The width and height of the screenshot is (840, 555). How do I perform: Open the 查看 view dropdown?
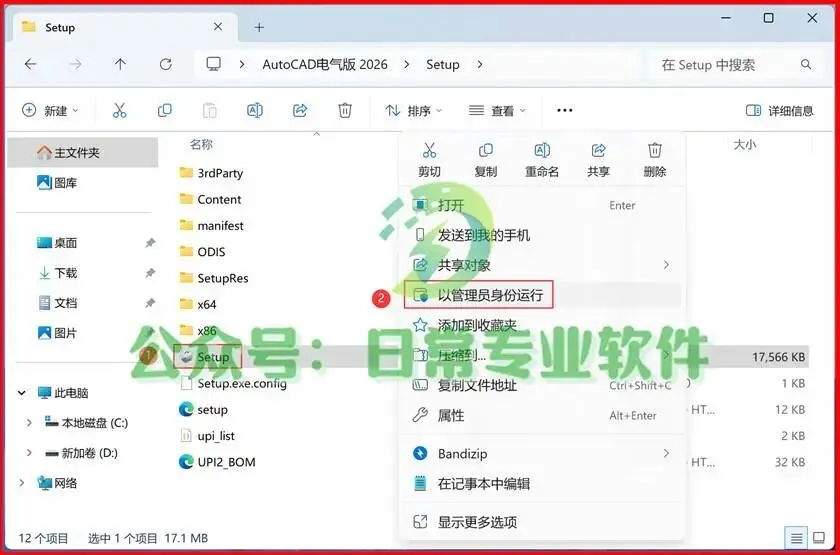[497, 110]
